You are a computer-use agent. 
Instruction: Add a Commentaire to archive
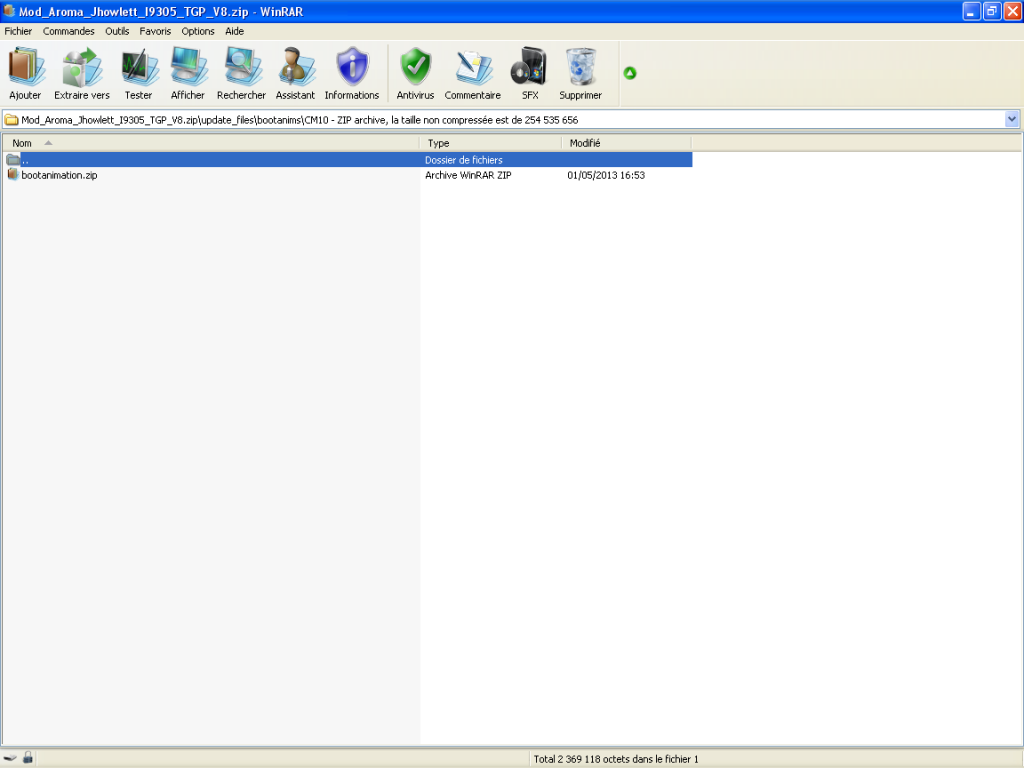coord(473,73)
